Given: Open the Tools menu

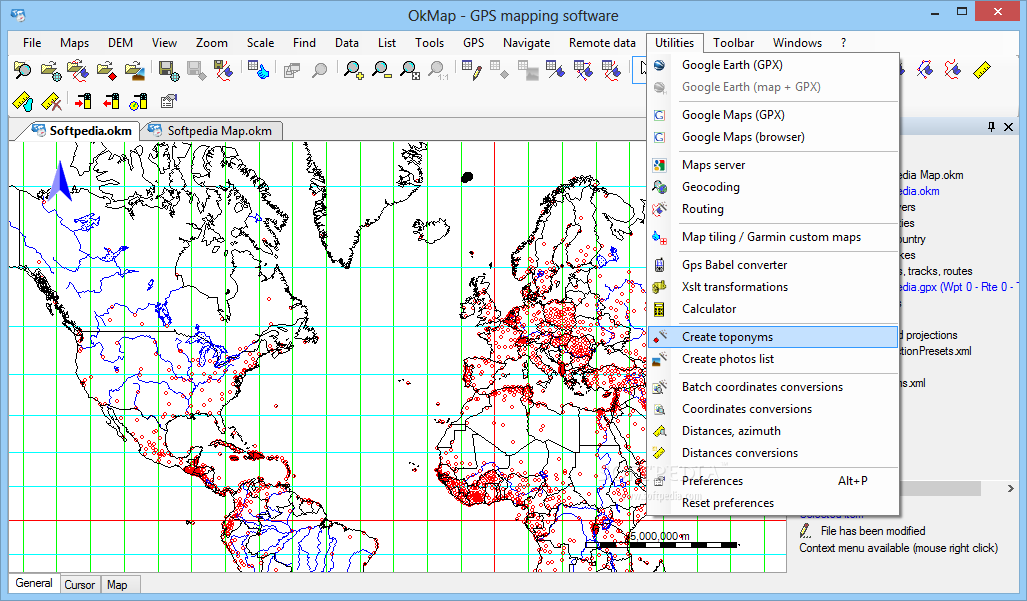Looking at the screenshot, I should (x=429, y=43).
